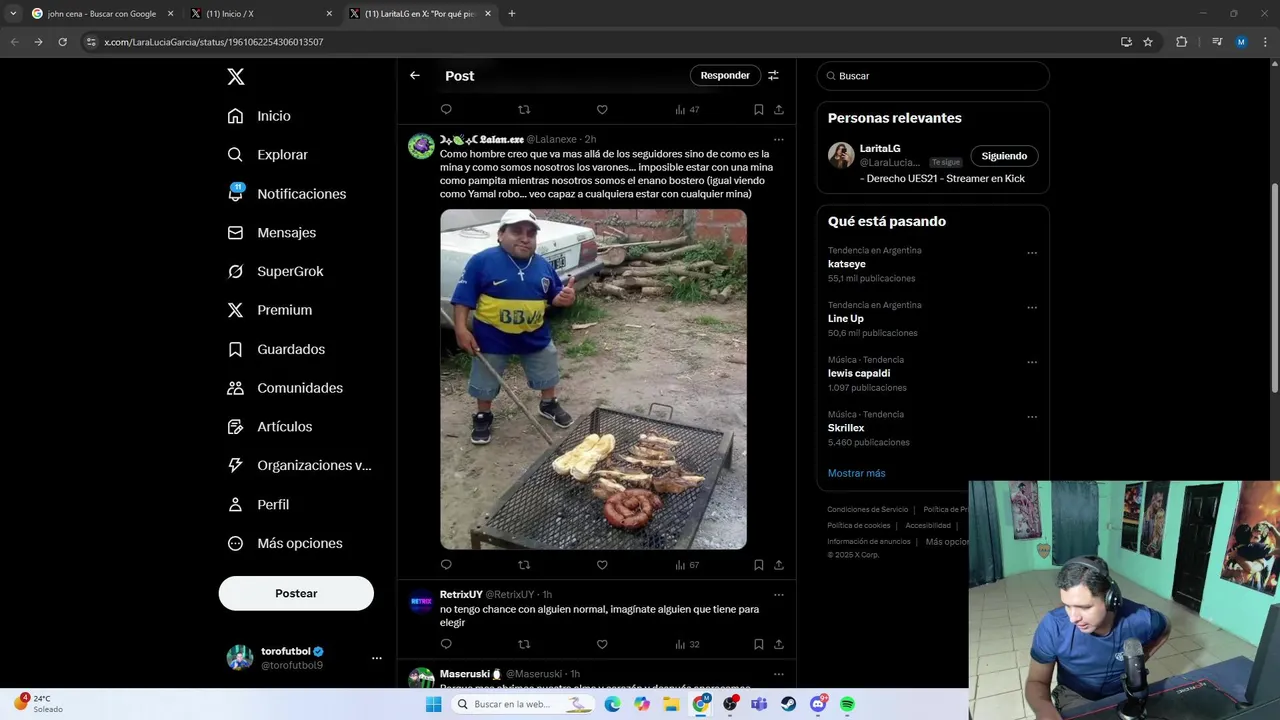Open SuperGrok in sidebar

pos(275,271)
